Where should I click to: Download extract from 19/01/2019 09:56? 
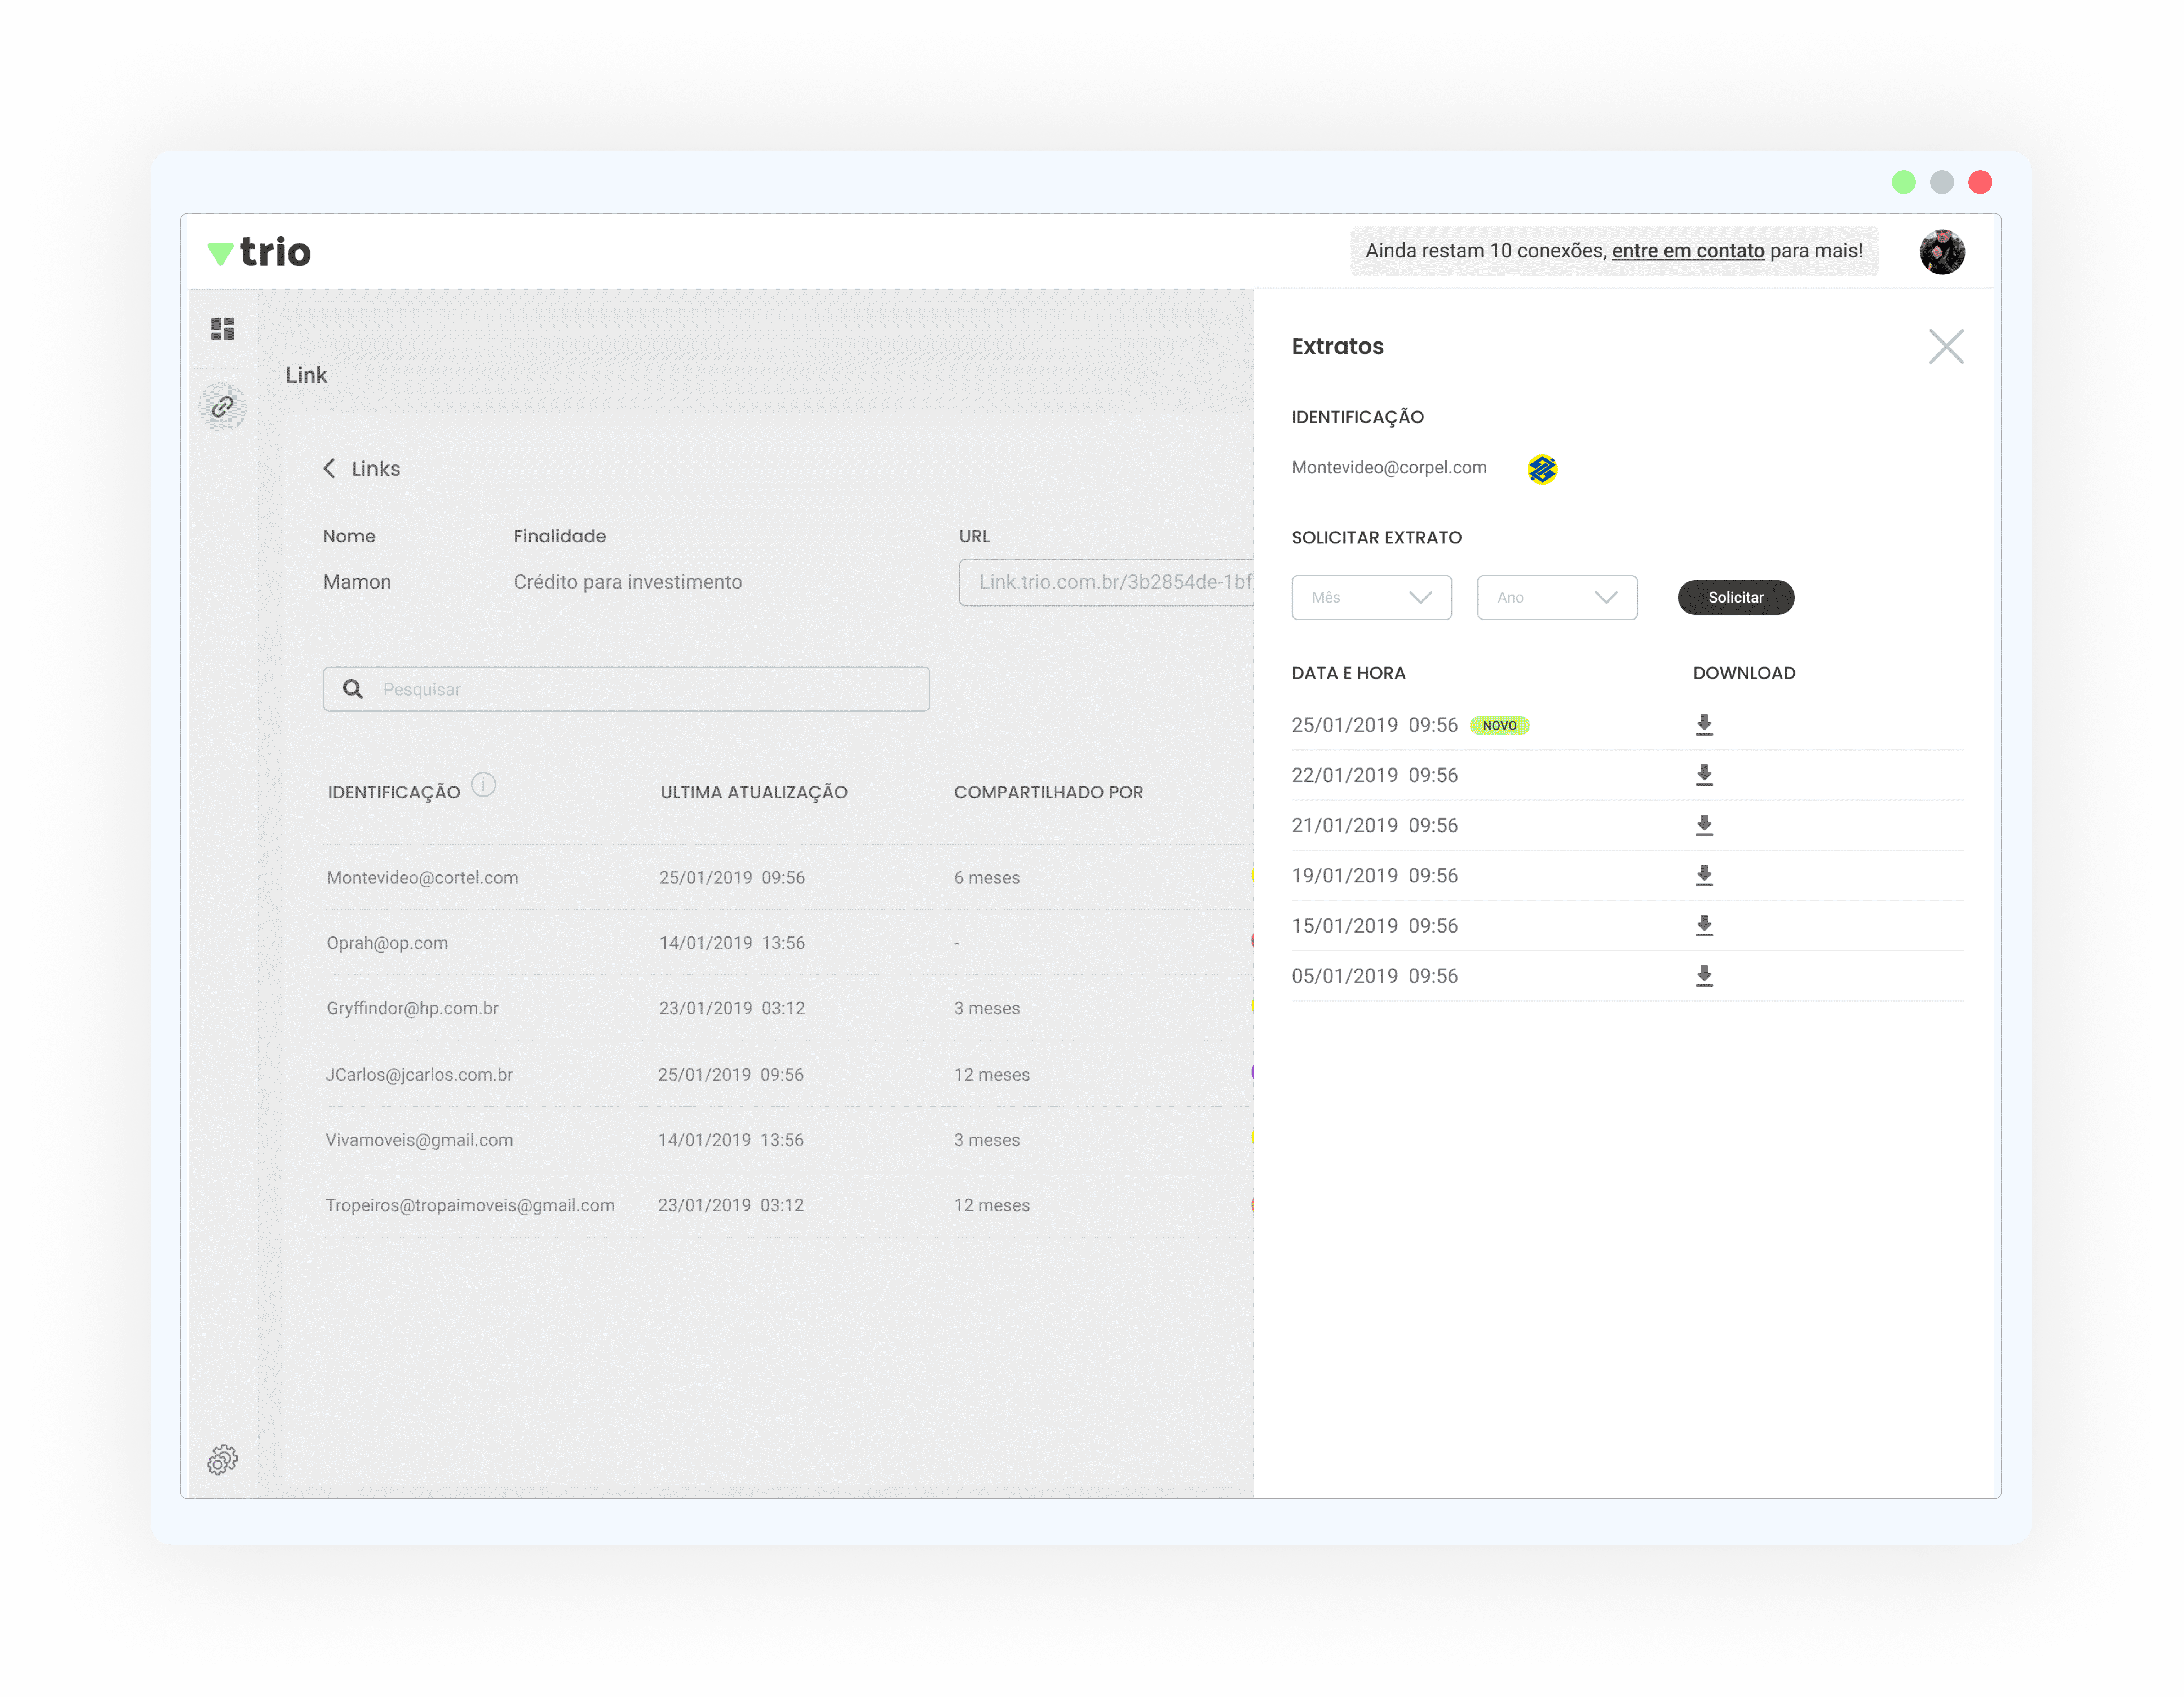(1704, 876)
